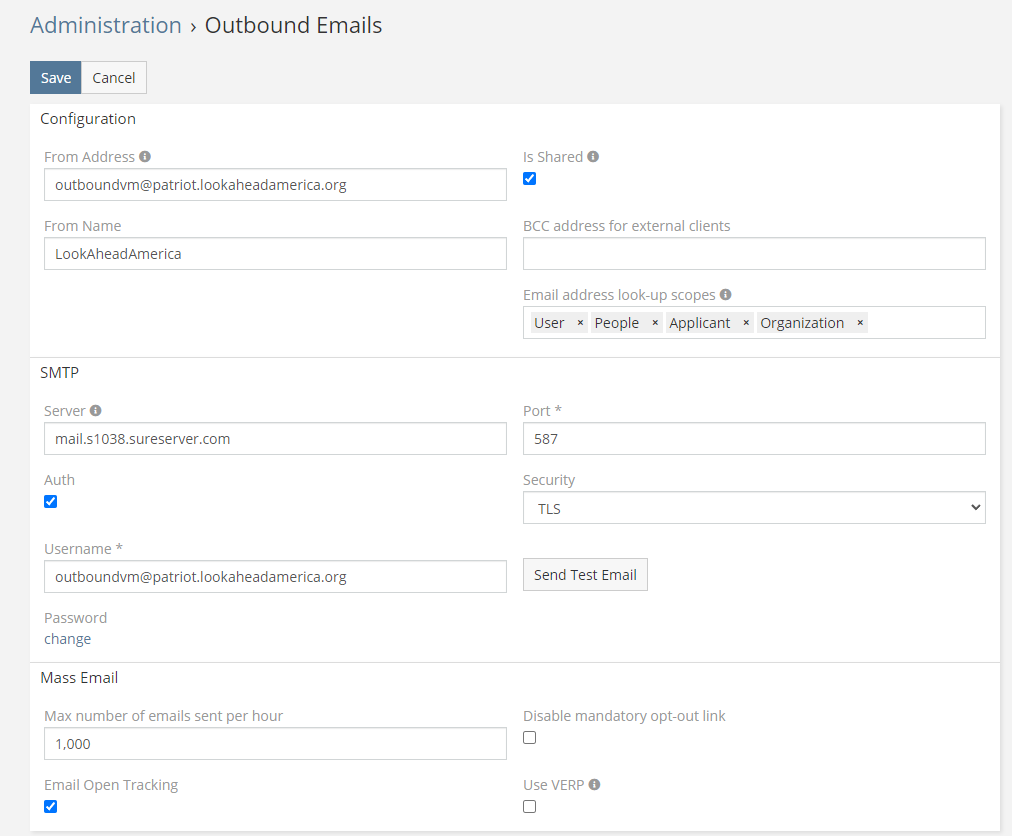This screenshot has width=1012, height=836.
Task: Click the info icon next to Server
Action: pos(96,411)
